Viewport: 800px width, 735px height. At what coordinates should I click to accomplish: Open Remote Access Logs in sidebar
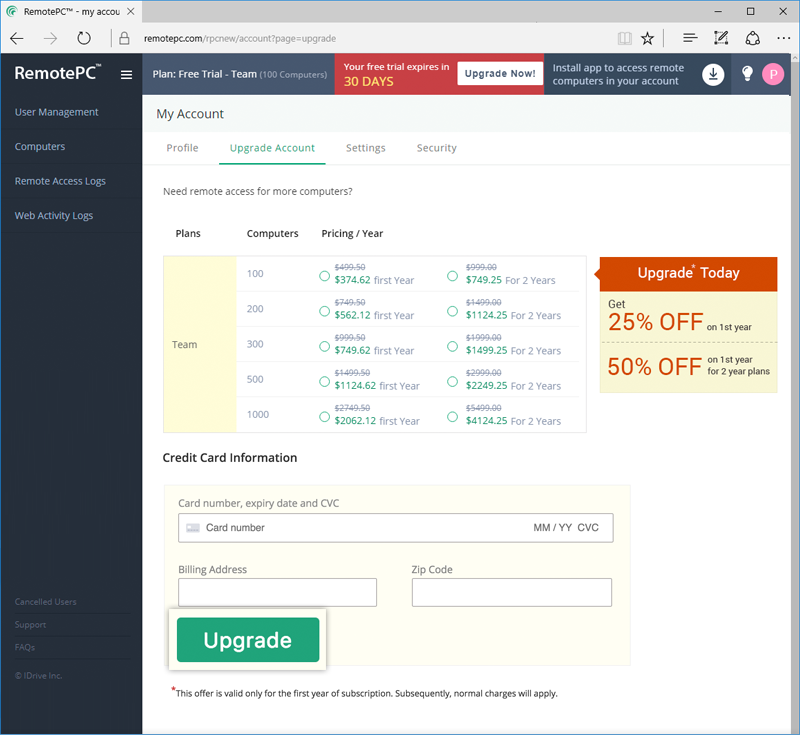point(60,181)
